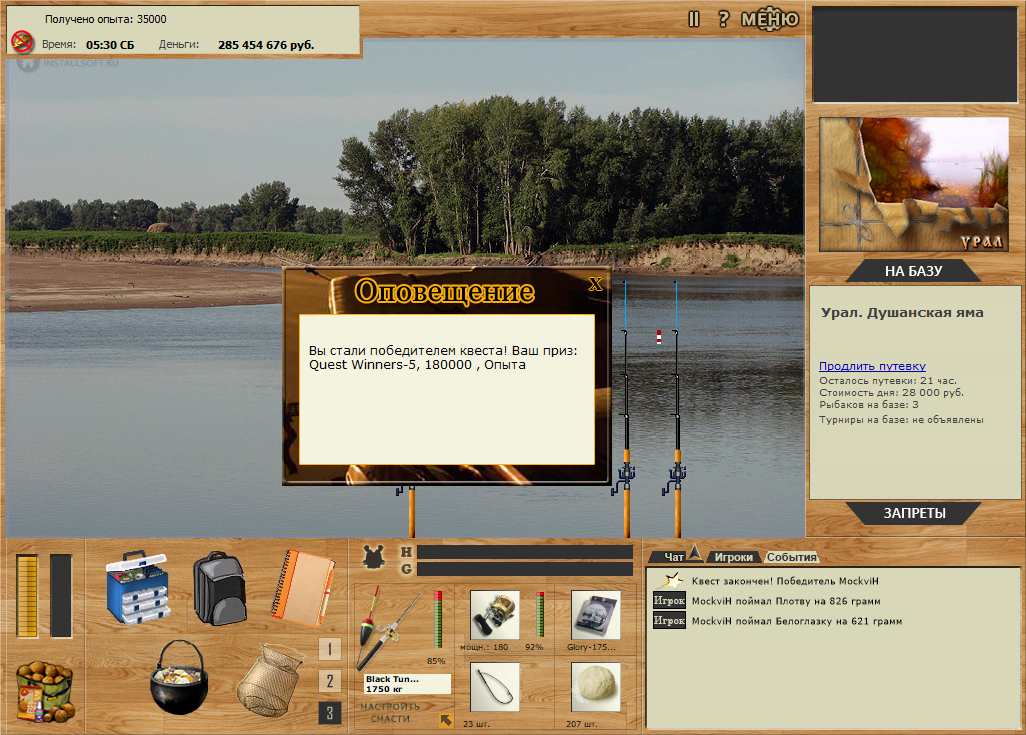Viewport: 1026px width, 735px height.
Task: Pause the game with the pause icon
Action: tap(694, 20)
